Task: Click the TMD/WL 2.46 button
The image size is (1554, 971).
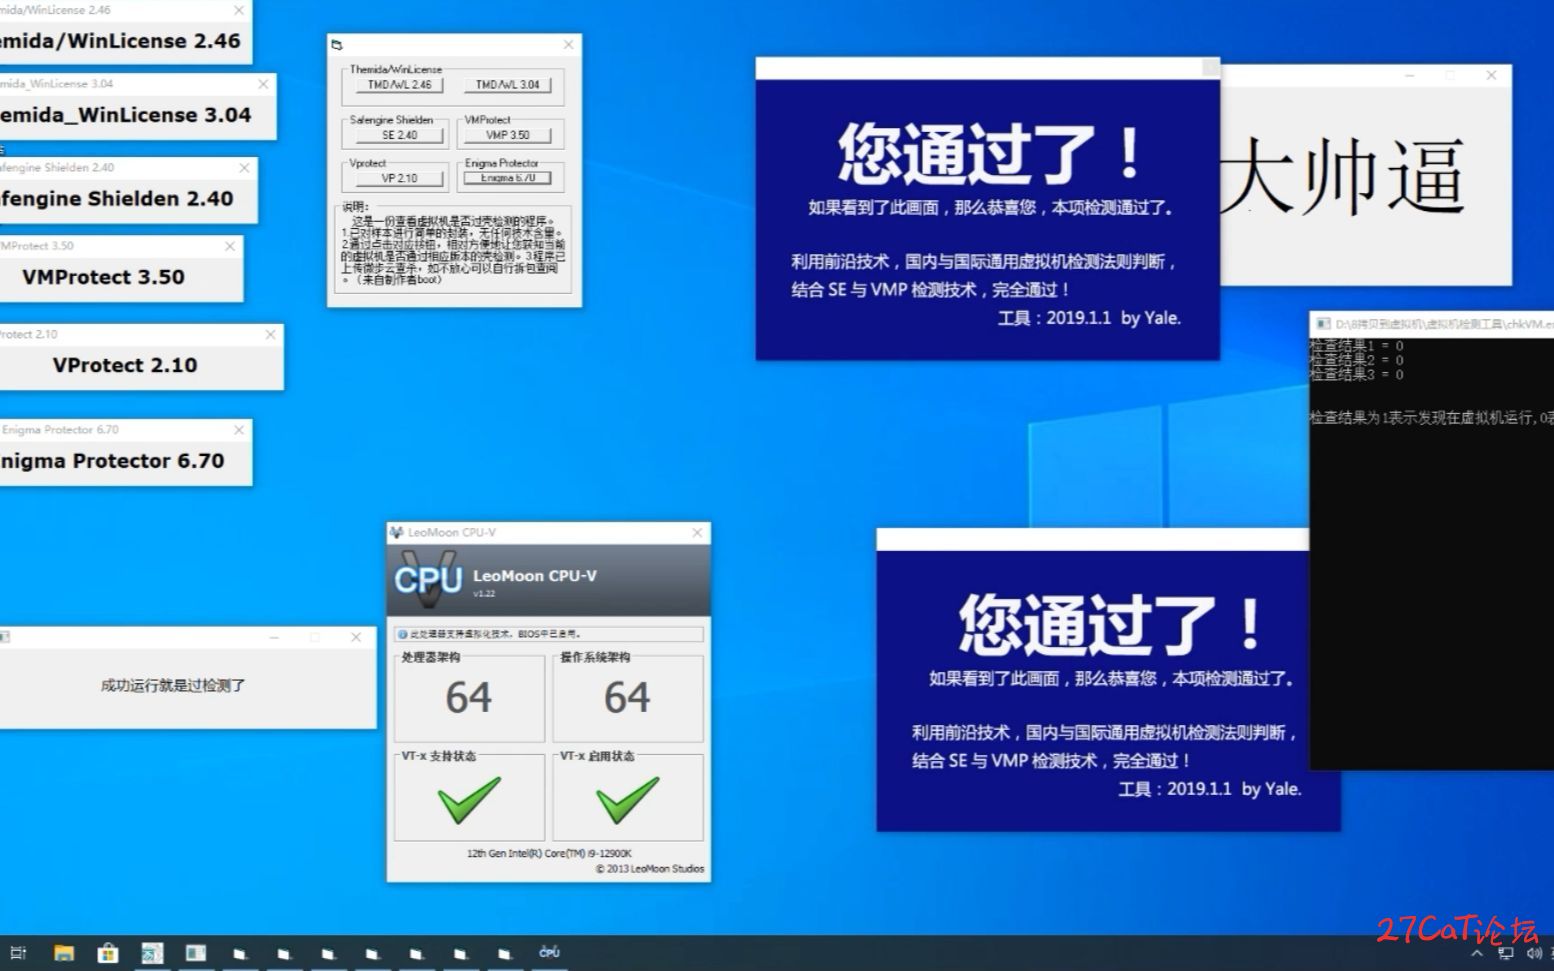Action: click(x=399, y=85)
